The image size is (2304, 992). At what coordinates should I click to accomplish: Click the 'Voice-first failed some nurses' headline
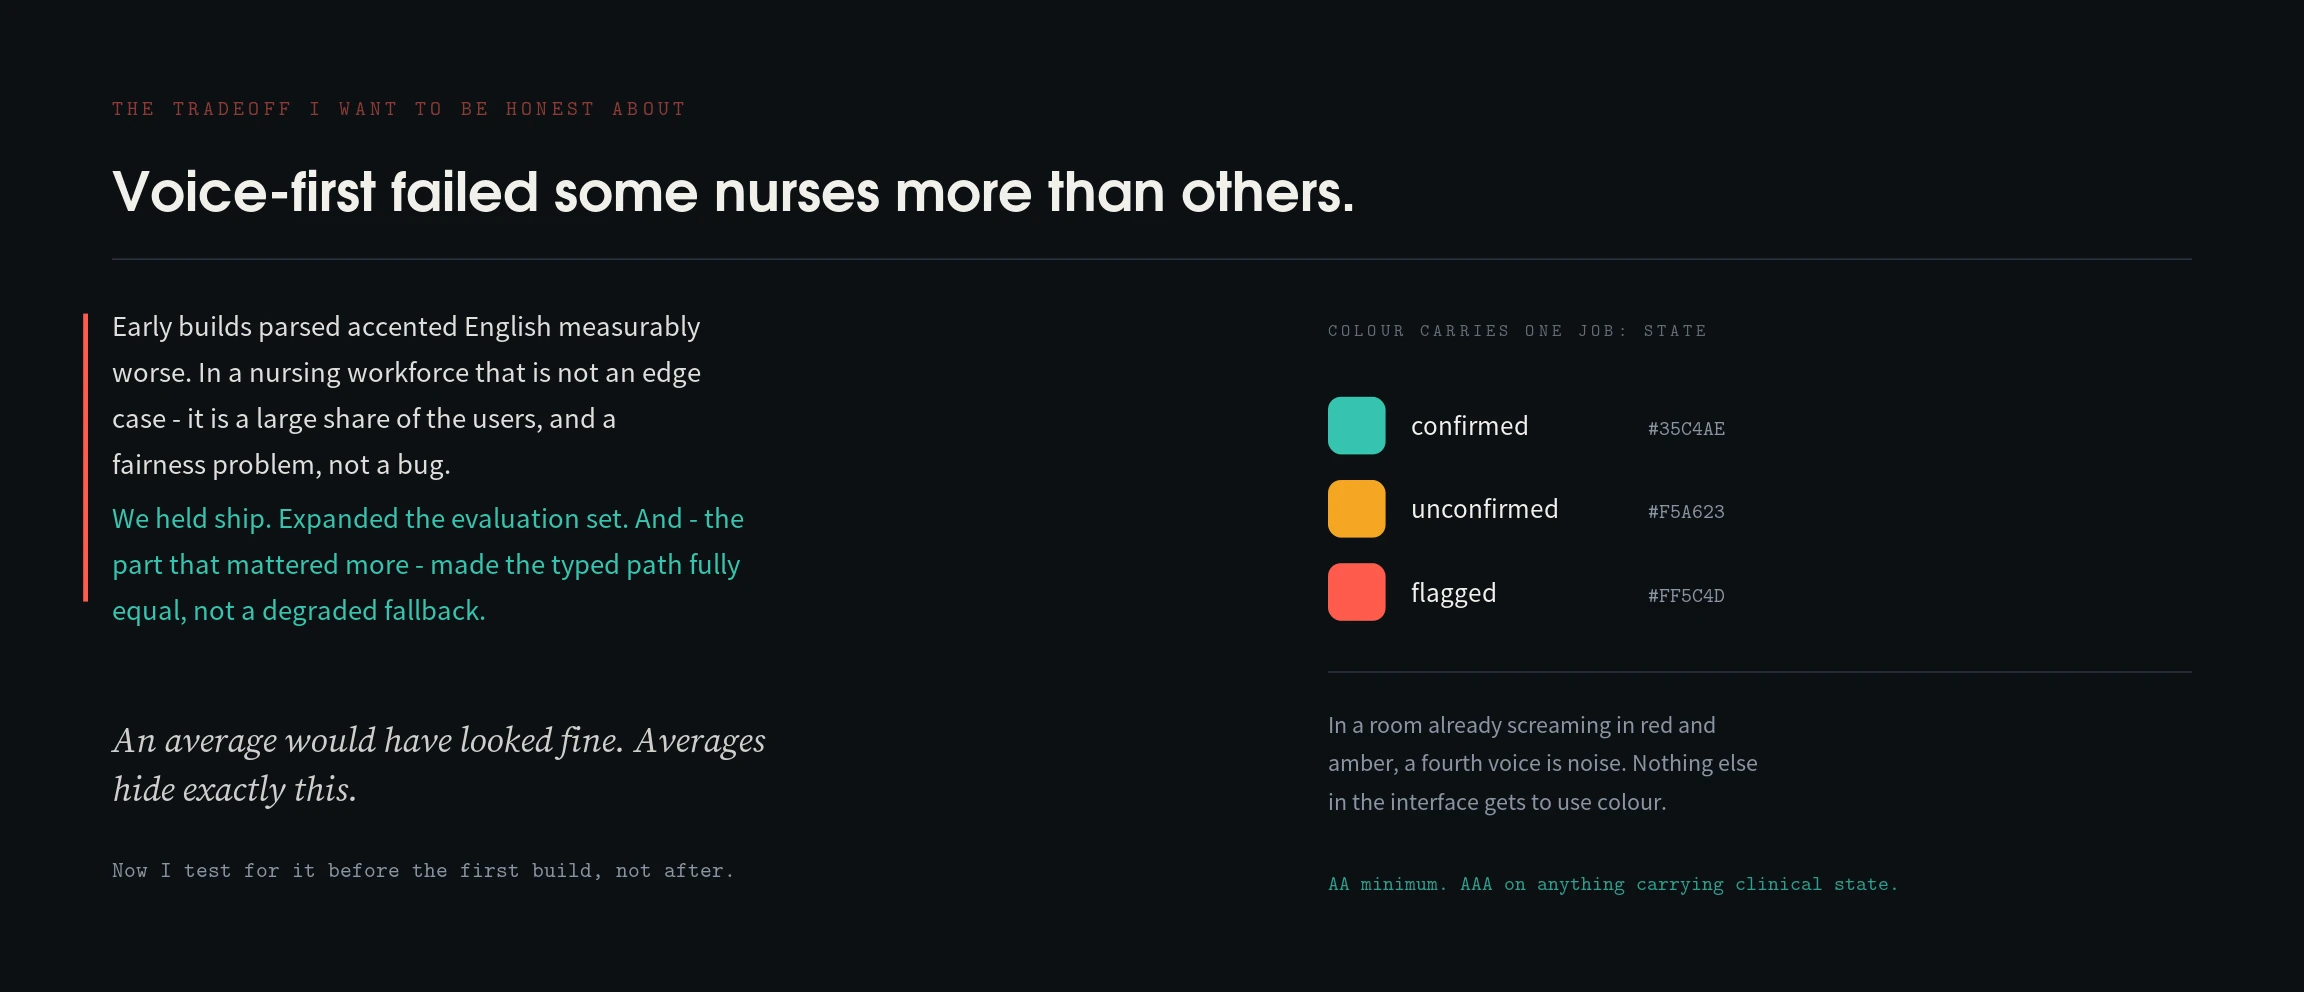coord(733,192)
